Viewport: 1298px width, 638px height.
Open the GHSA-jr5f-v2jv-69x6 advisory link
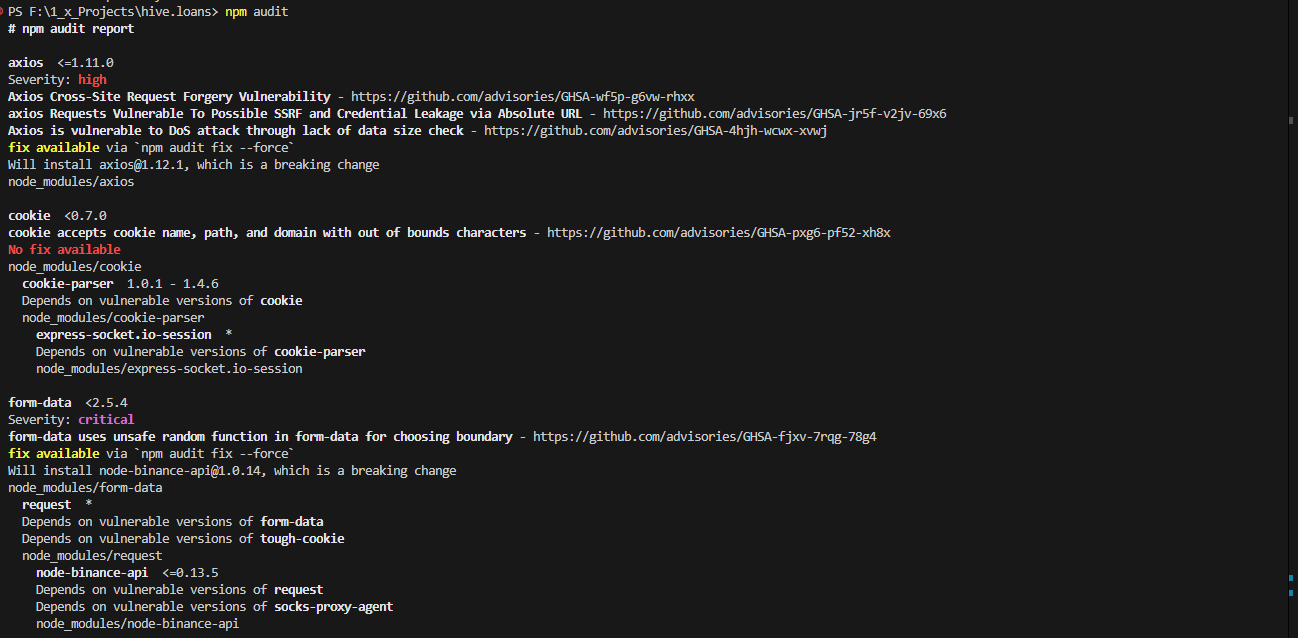pyautogui.click(x=774, y=114)
